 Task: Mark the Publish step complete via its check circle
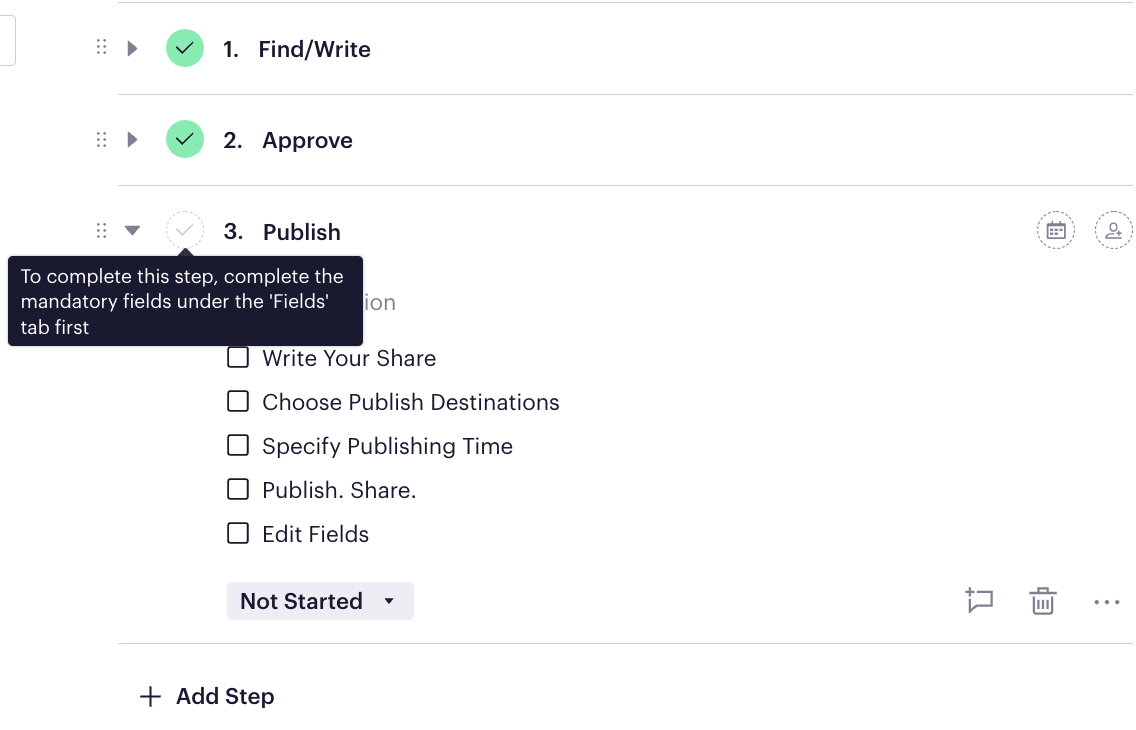click(185, 230)
